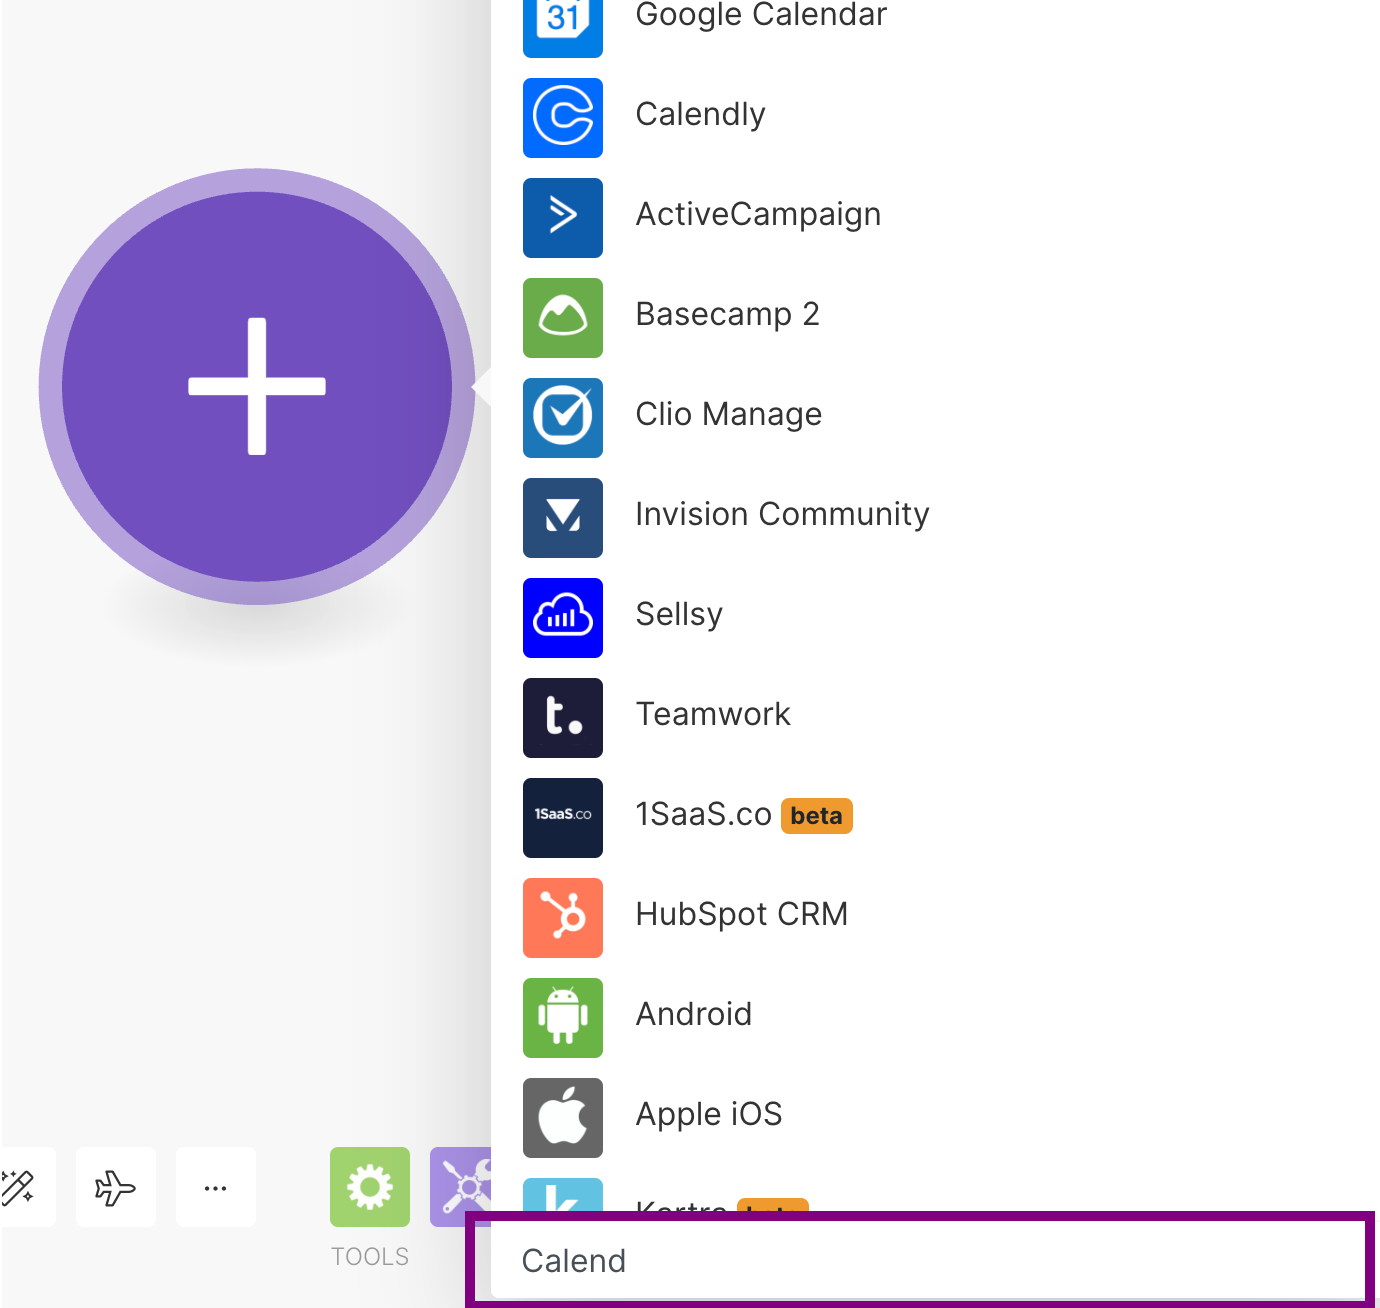Choose the ActiveCampaign icon
1380x1308 pixels.
[x=563, y=218]
